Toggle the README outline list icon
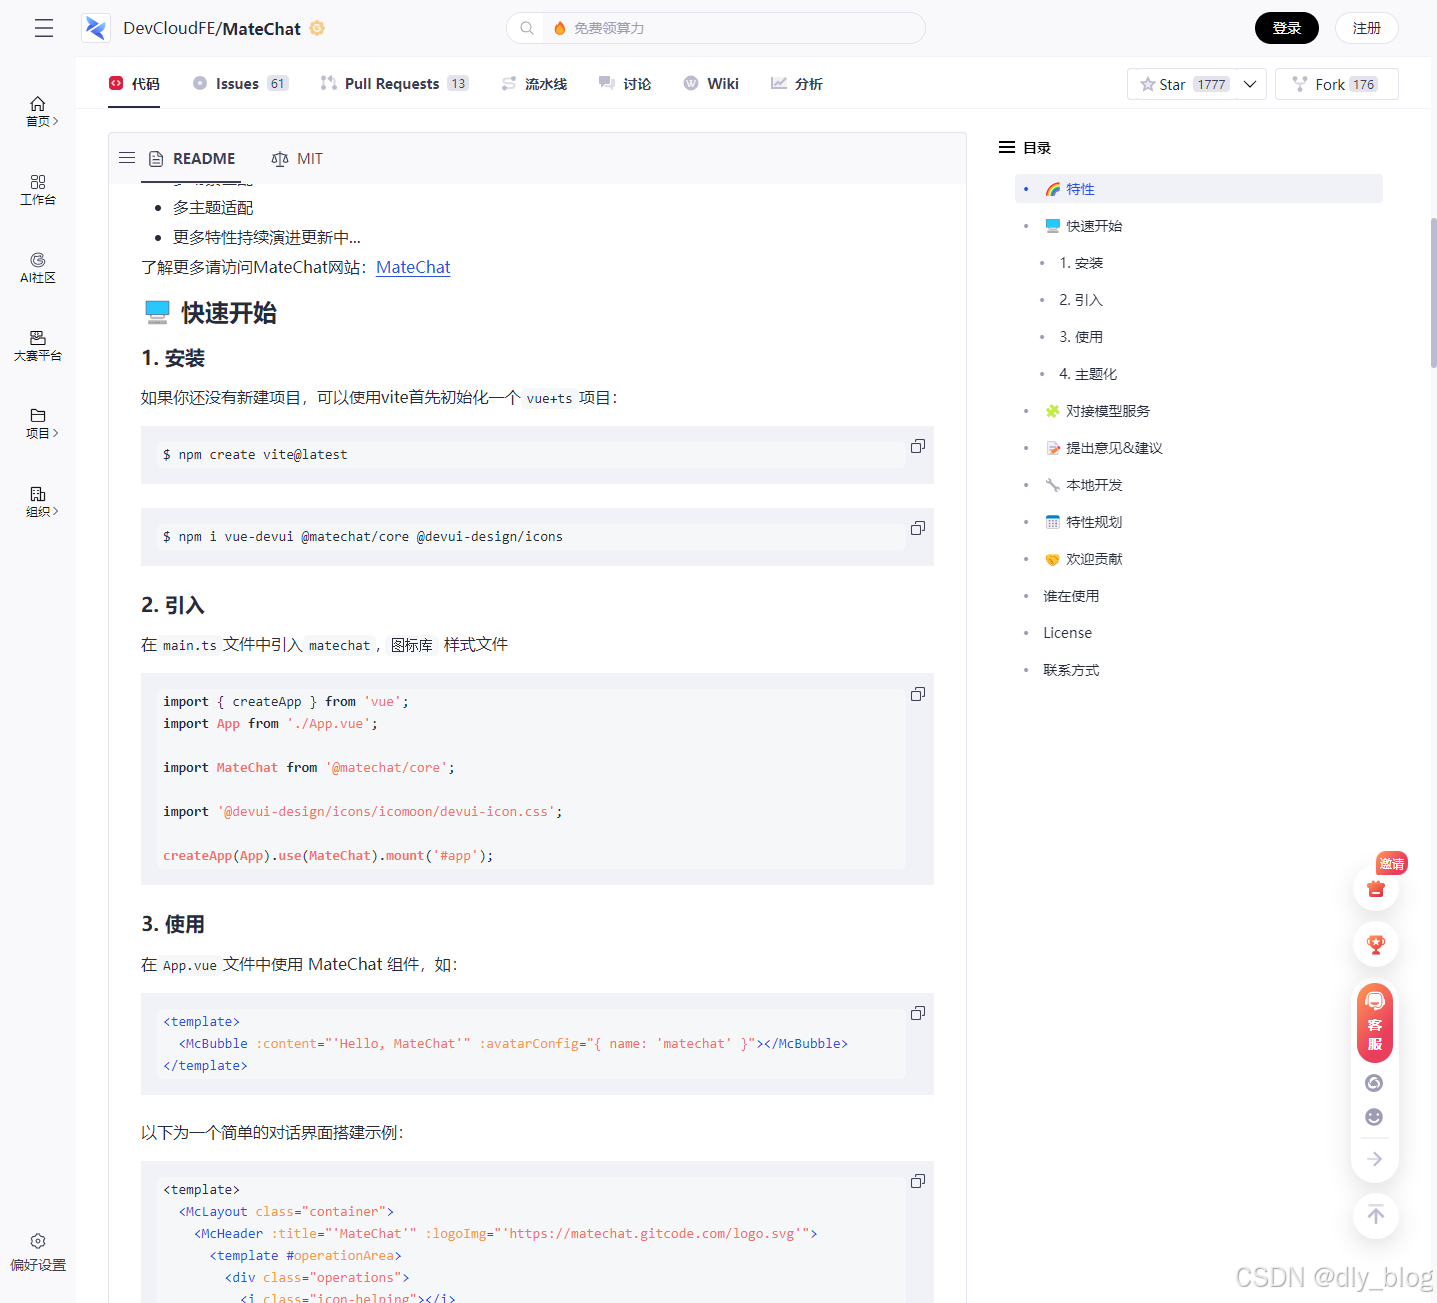1437x1303 pixels. tap(127, 158)
